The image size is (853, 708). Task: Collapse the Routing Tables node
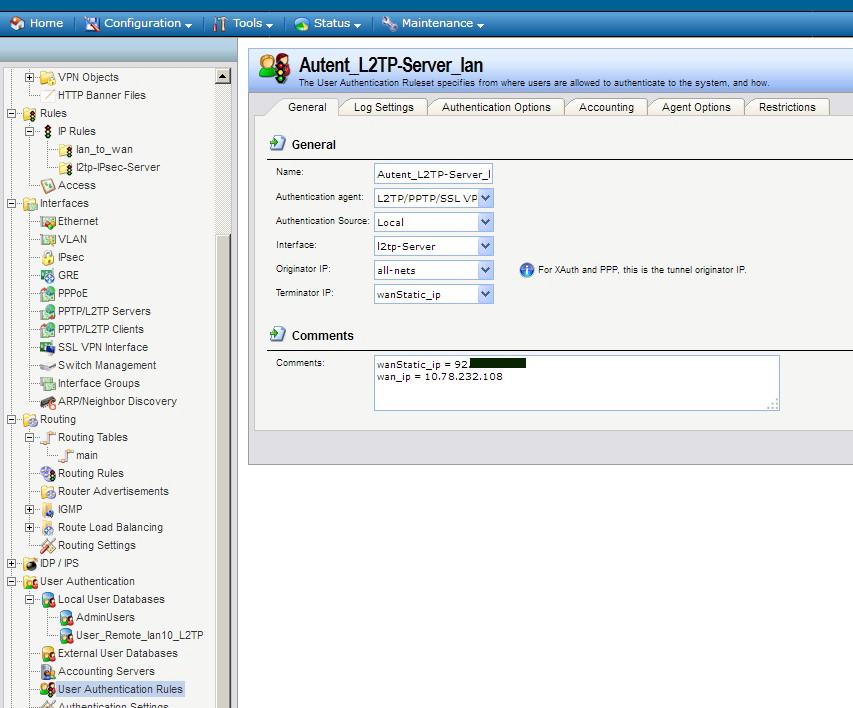[x=29, y=437]
